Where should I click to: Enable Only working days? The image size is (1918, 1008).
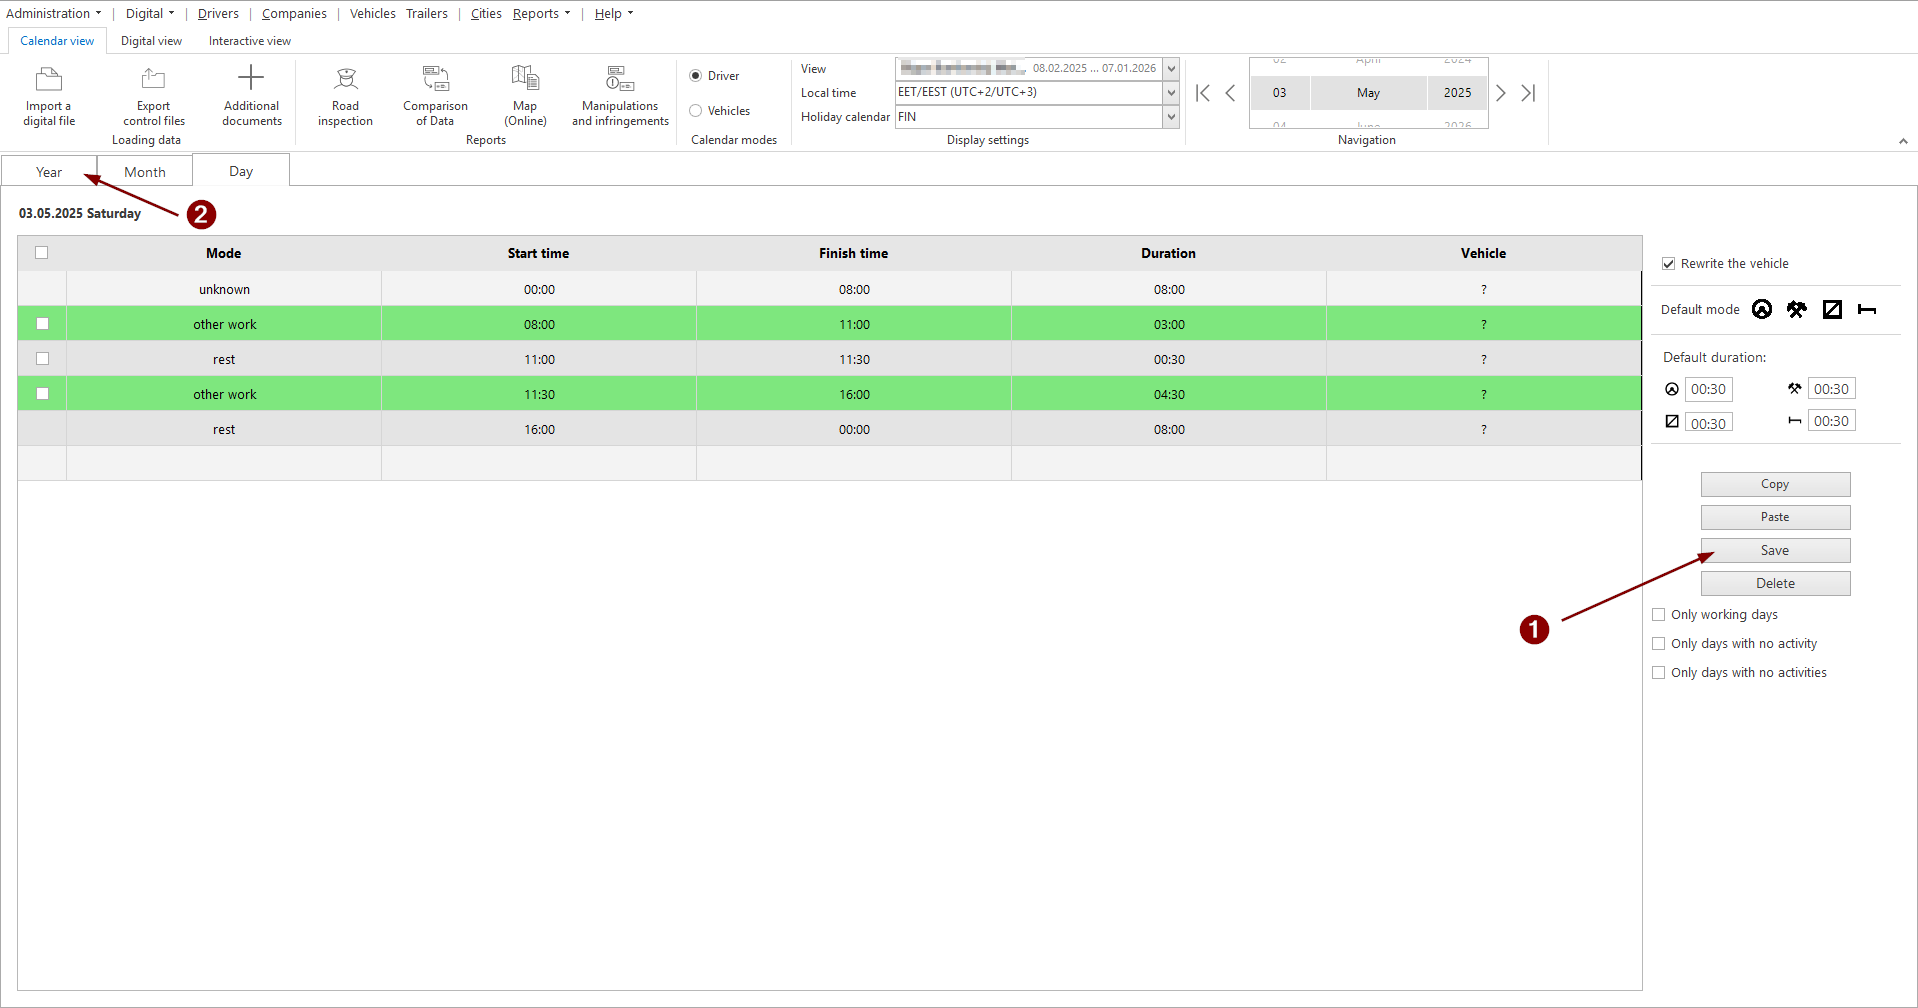[x=1658, y=614]
